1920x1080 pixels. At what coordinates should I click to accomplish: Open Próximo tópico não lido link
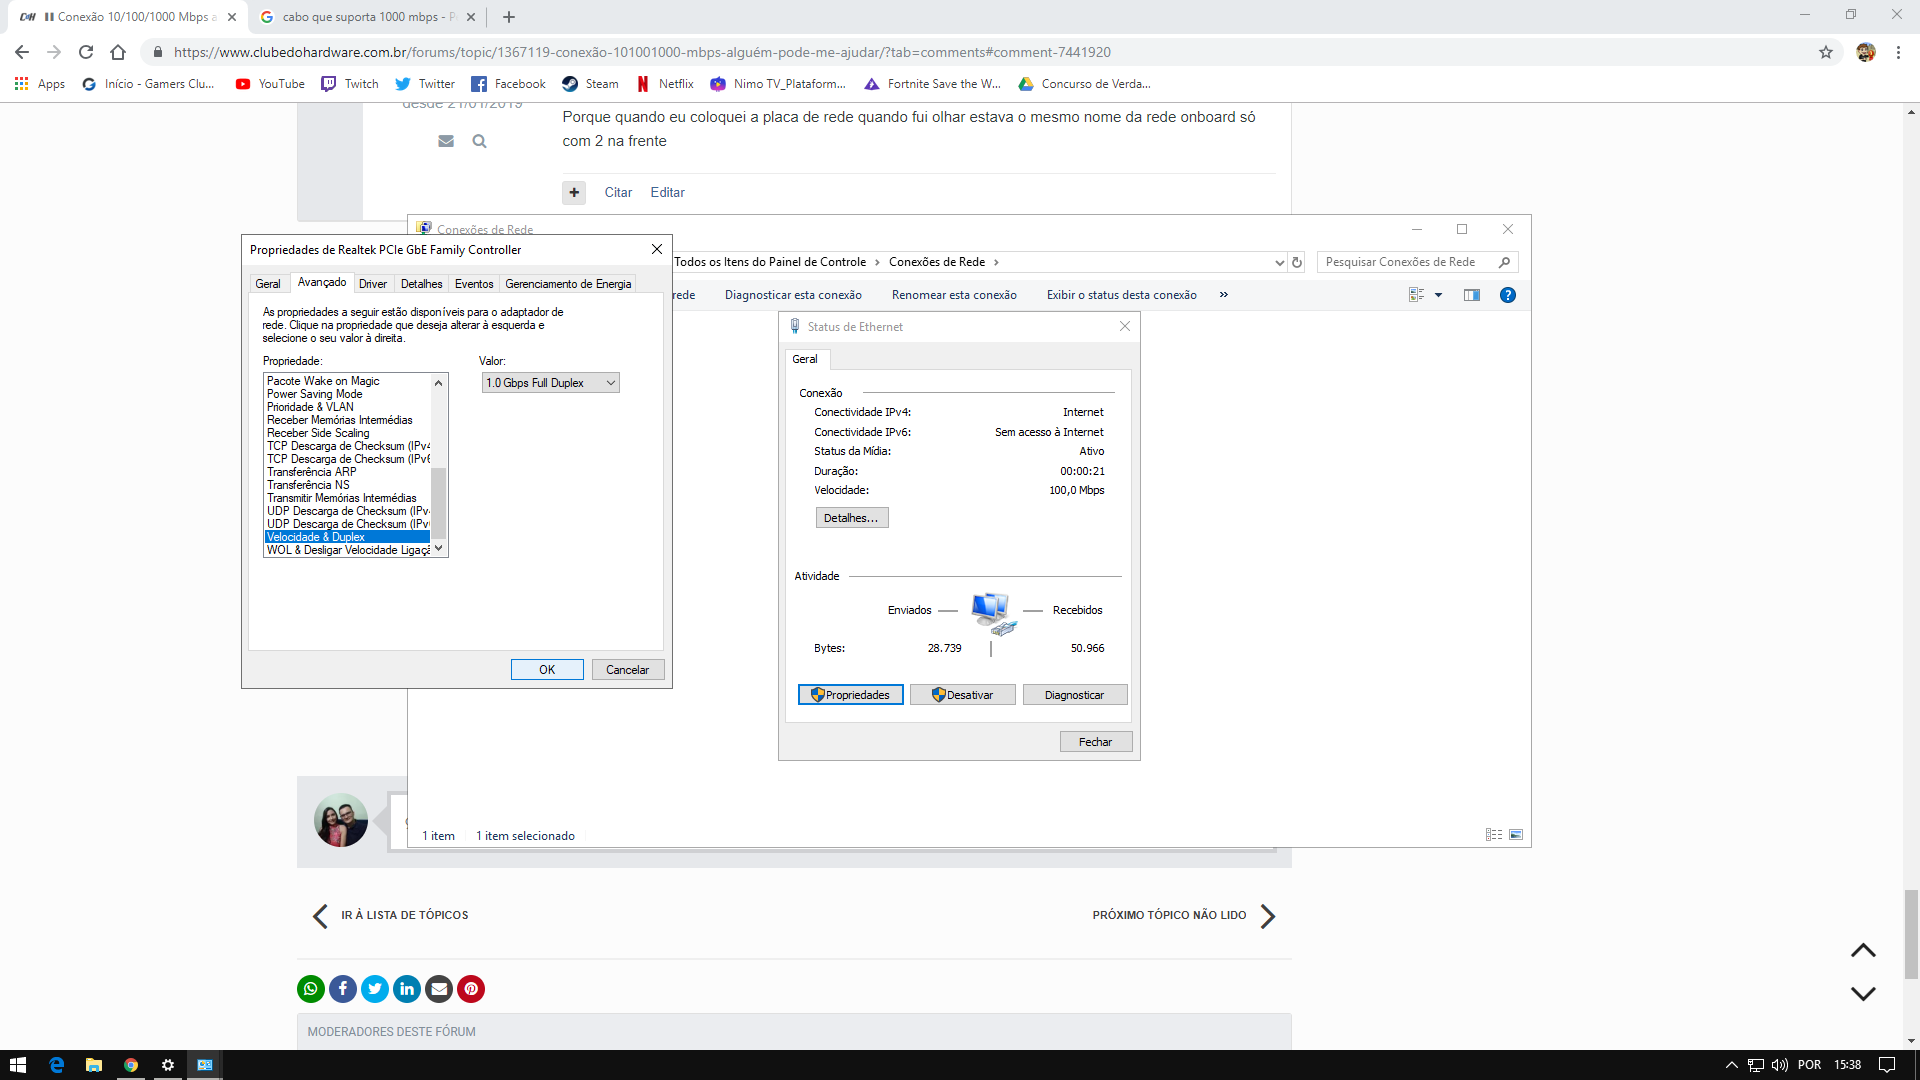click(1184, 916)
